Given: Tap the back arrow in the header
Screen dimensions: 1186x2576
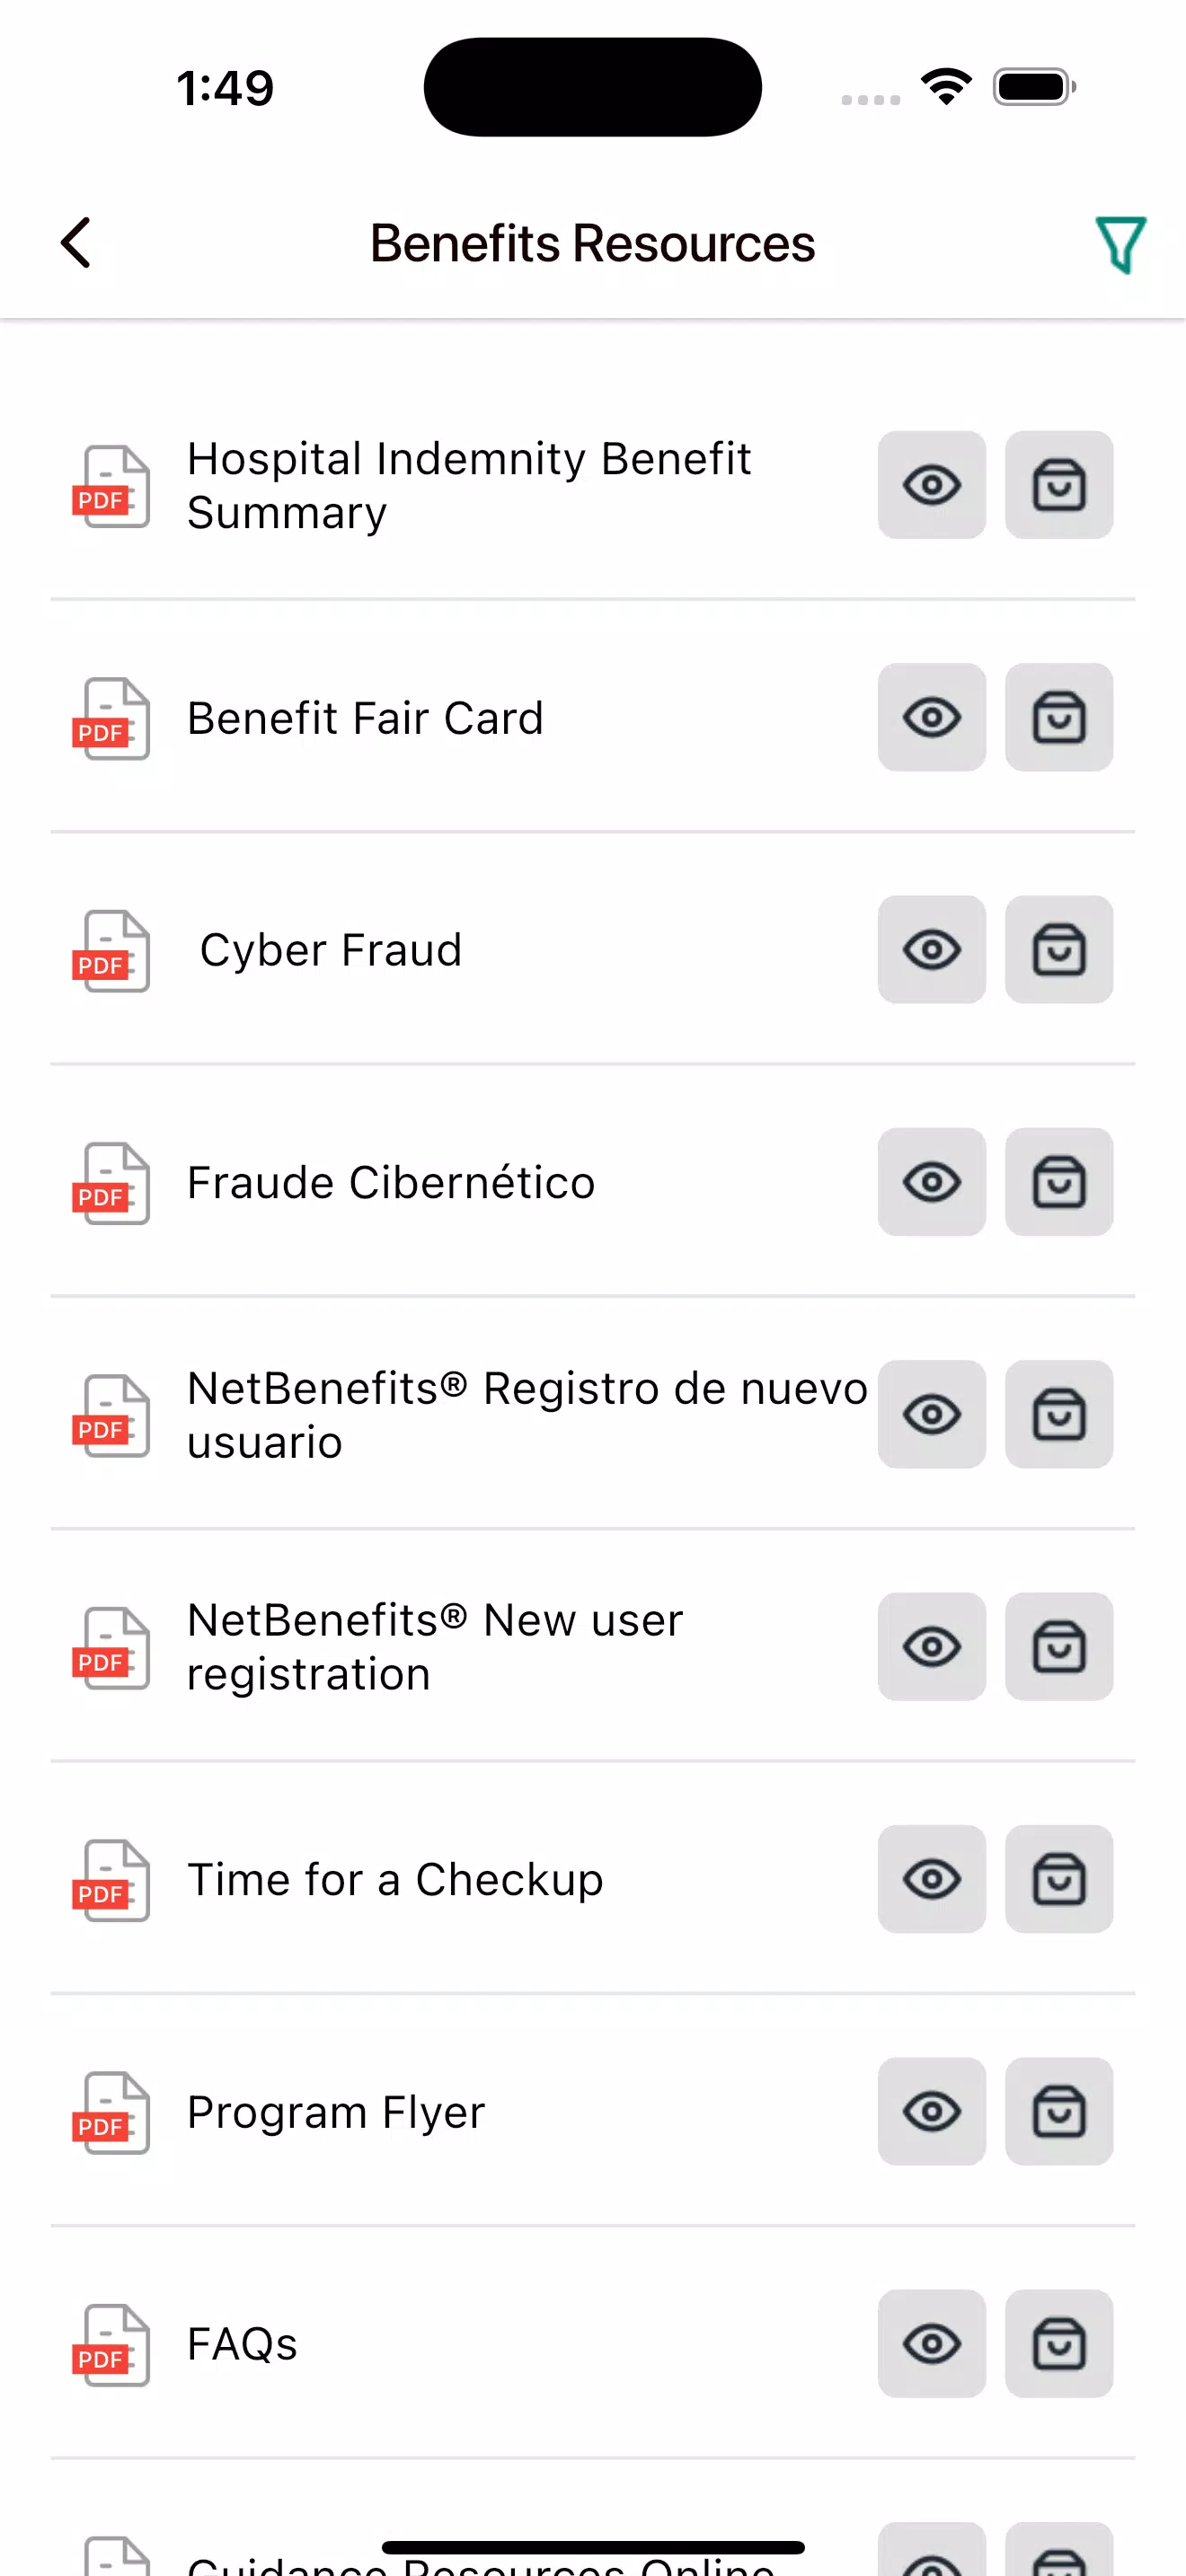Looking at the screenshot, I should (x=76, y=243).
